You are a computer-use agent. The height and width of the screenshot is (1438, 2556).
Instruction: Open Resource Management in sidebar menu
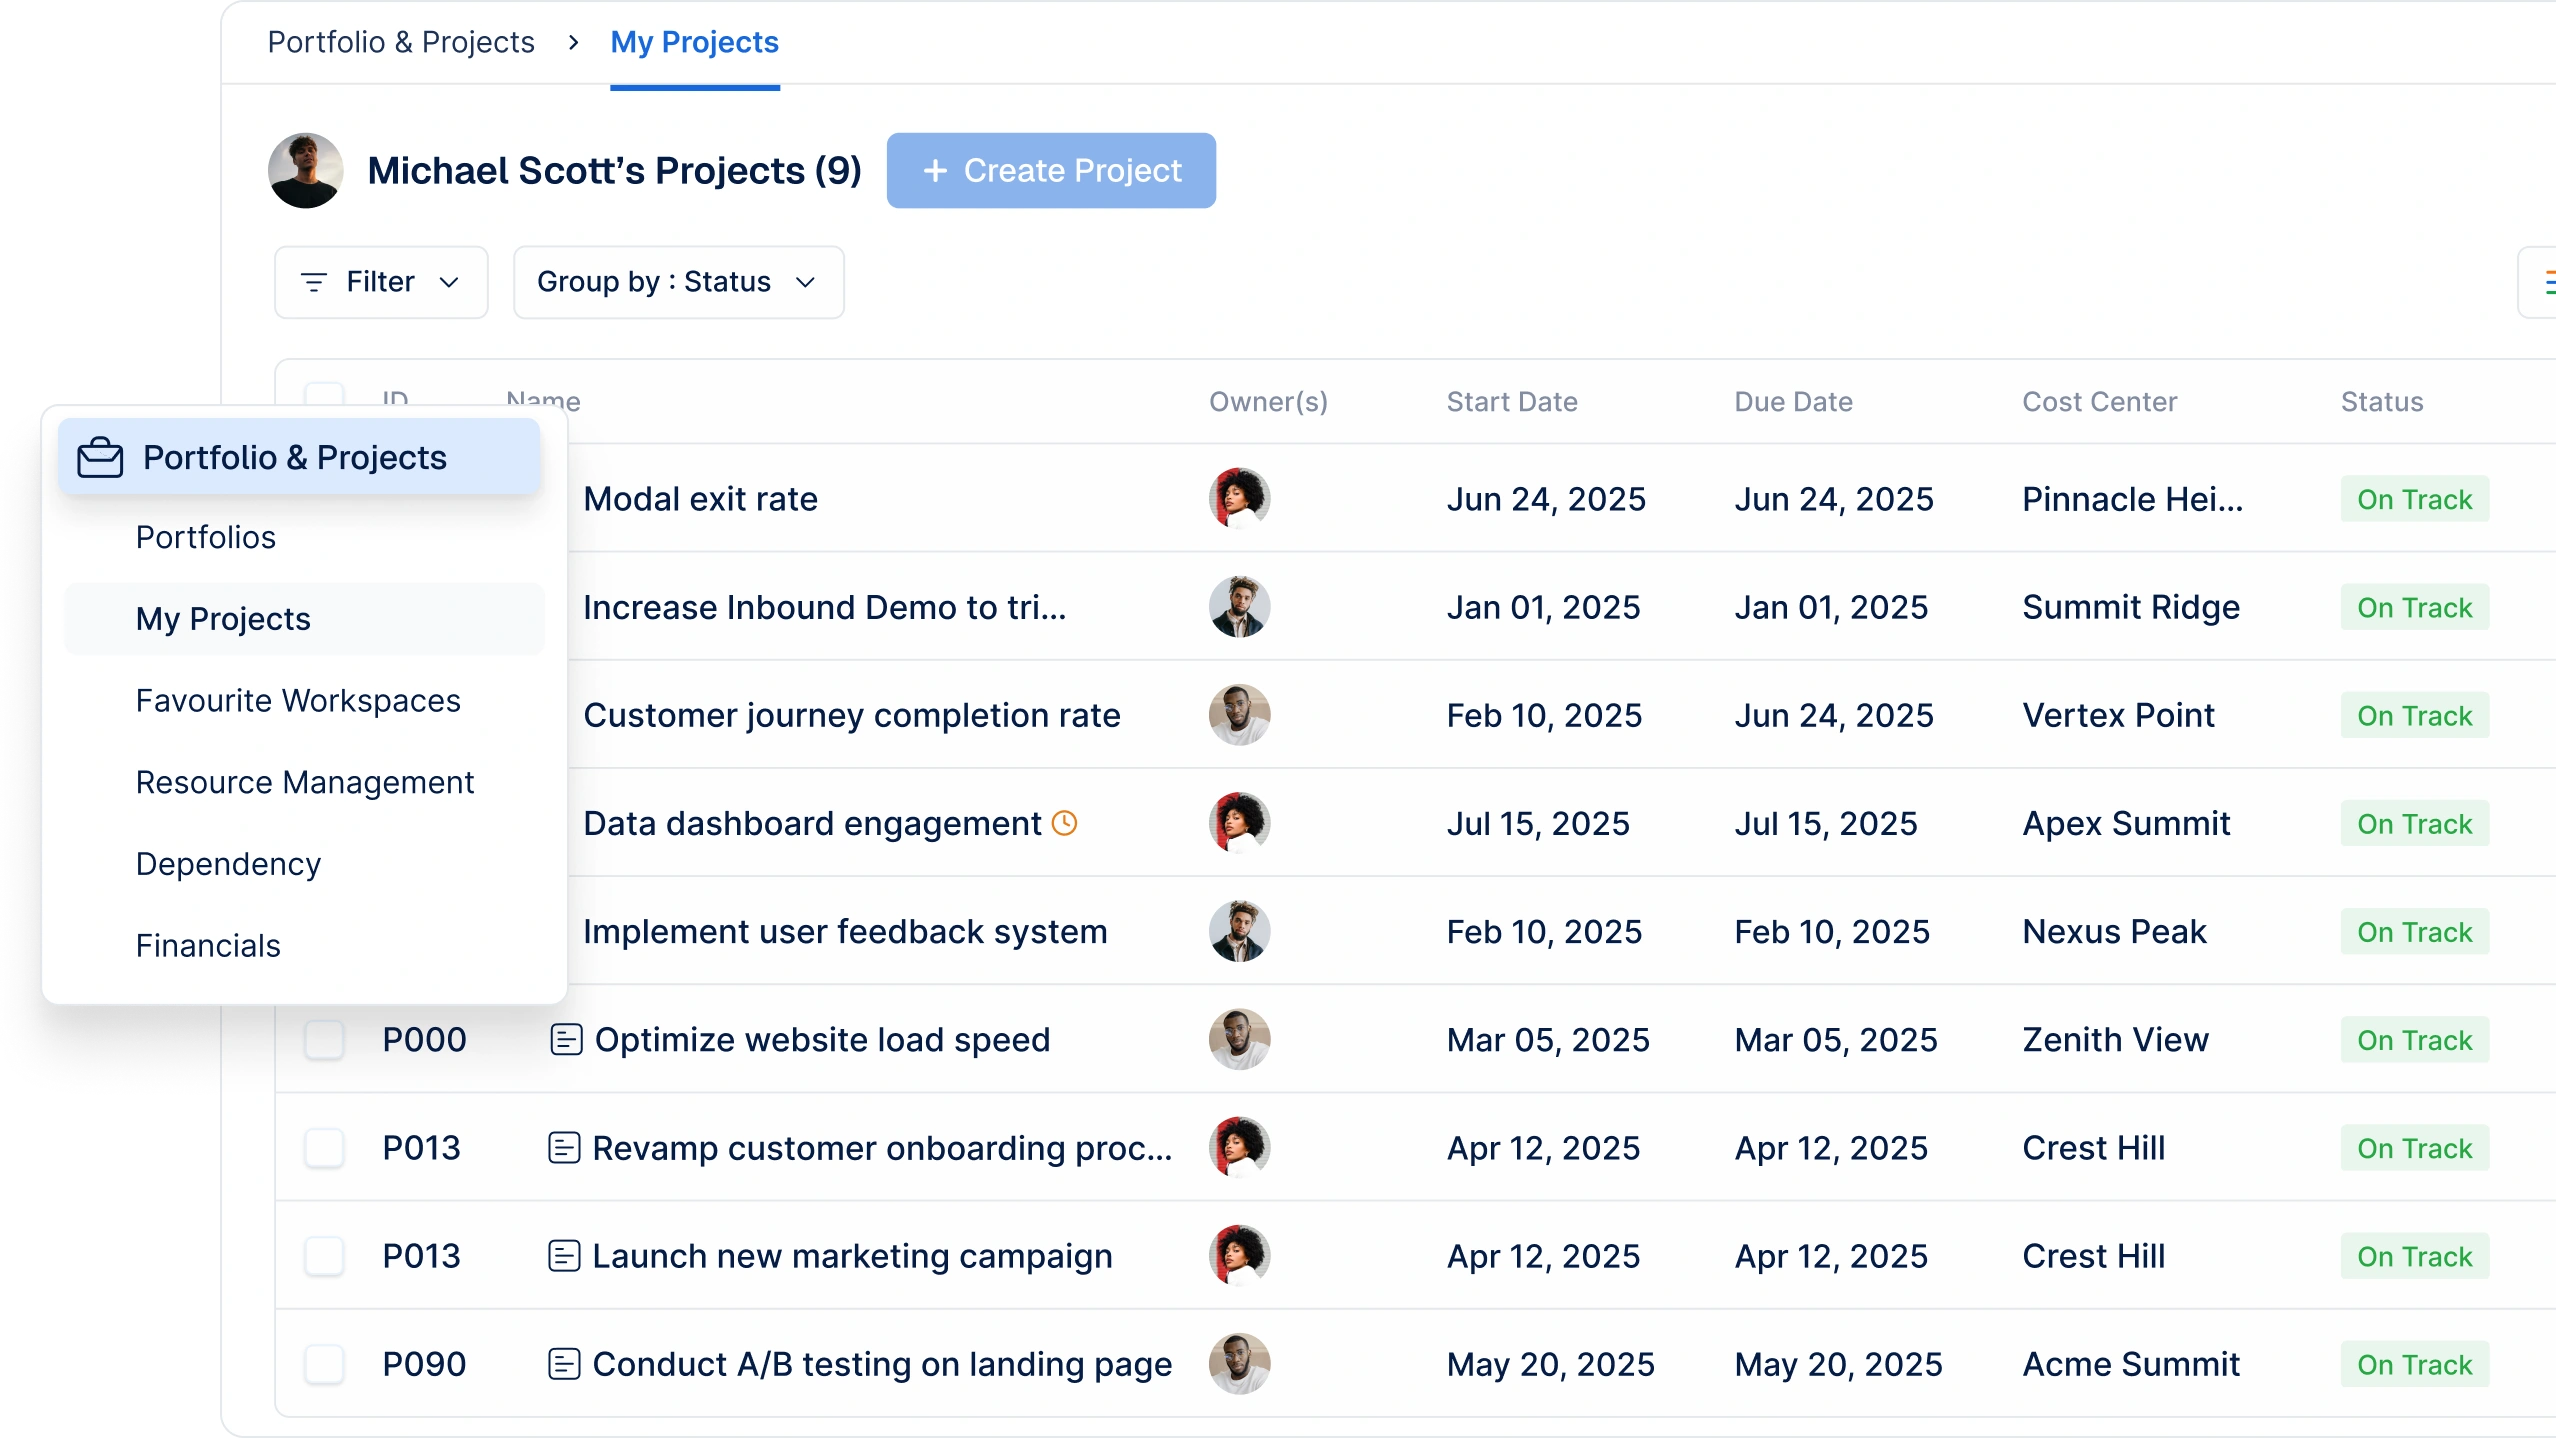point(305,782)
